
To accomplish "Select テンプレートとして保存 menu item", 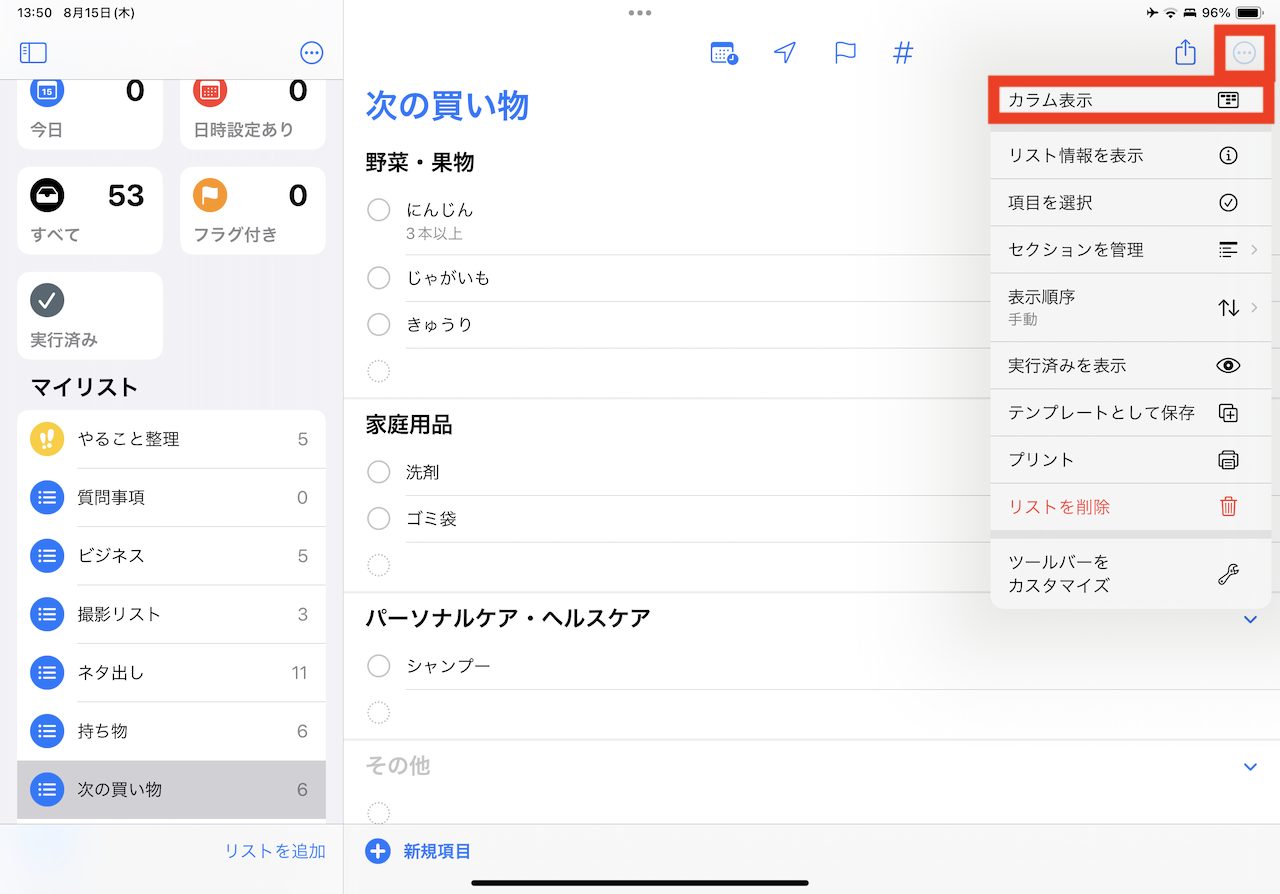I will click(1130, 413).
